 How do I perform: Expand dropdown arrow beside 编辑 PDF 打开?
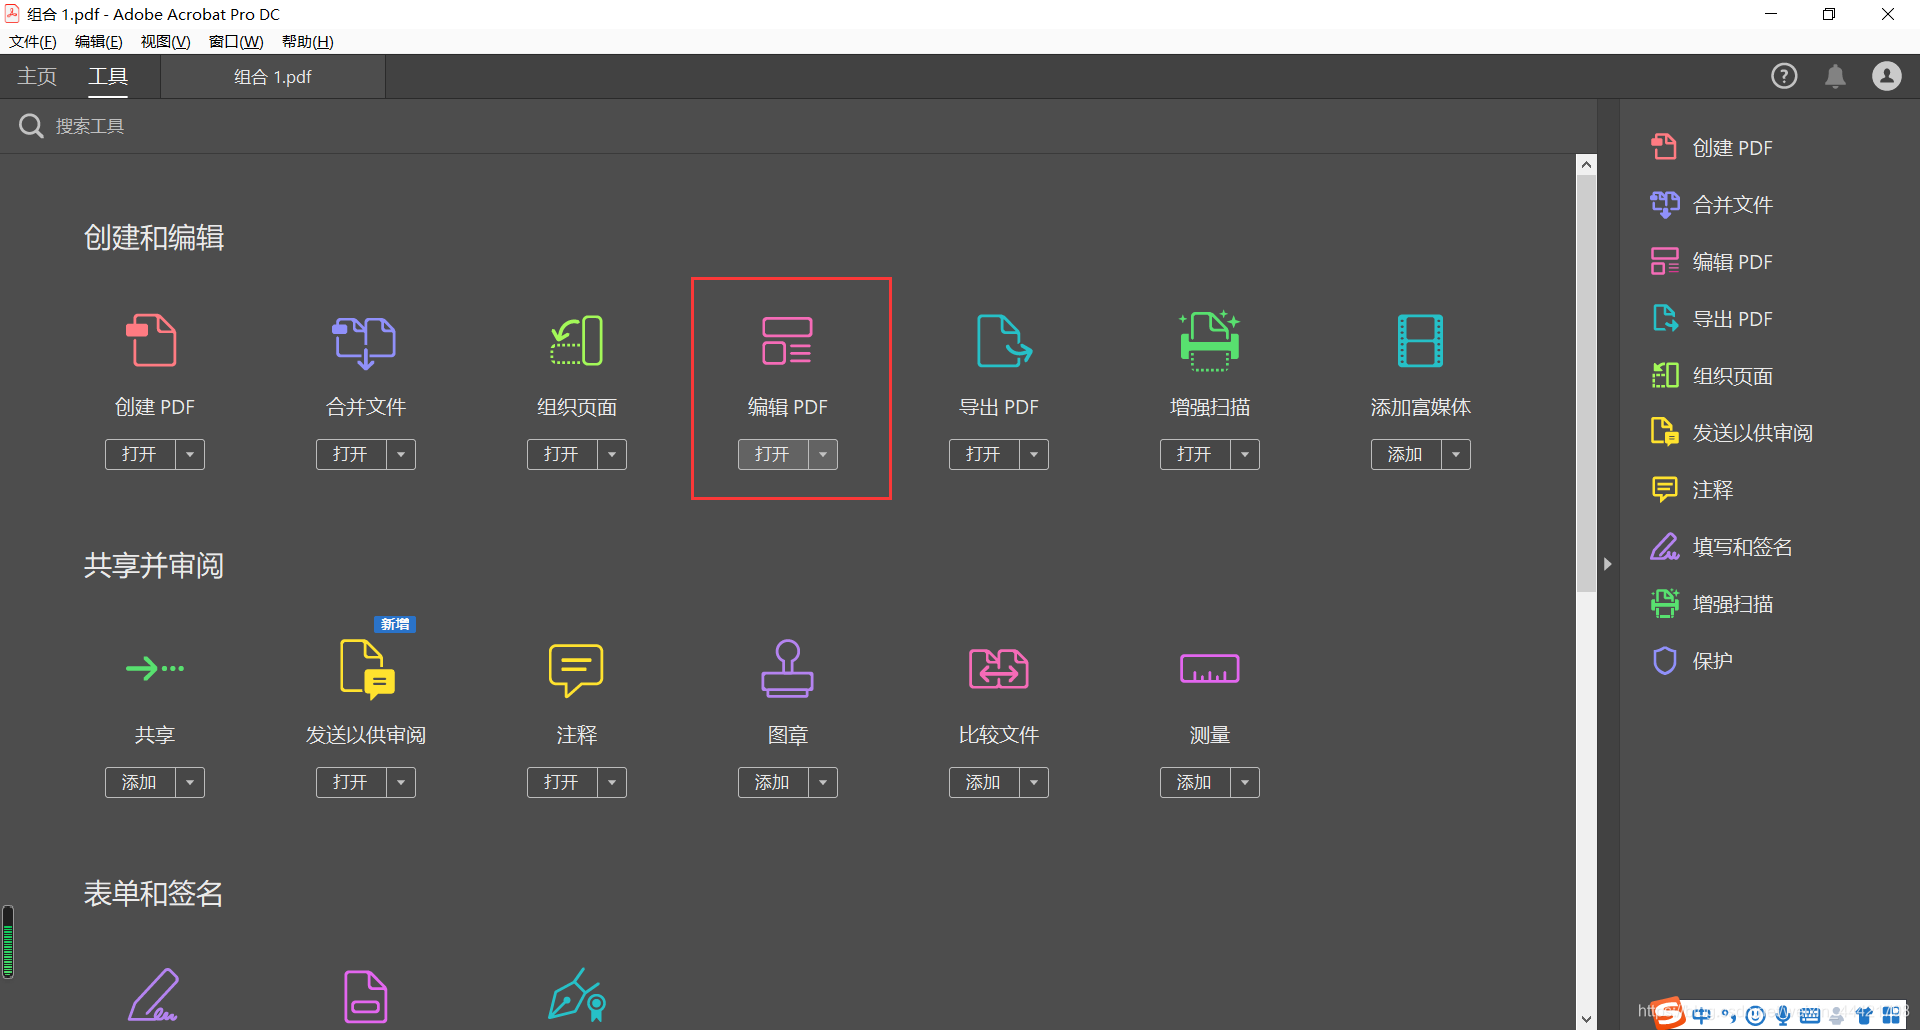[x=823, y=454]
